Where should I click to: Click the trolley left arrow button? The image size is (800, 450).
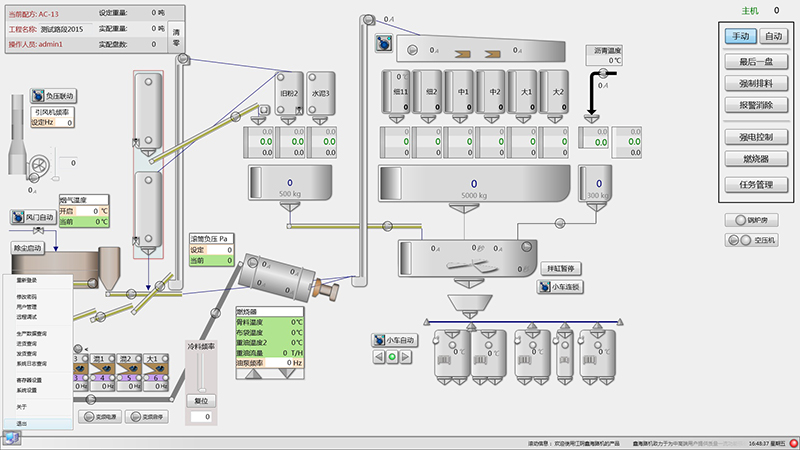[x=379, y=357]
